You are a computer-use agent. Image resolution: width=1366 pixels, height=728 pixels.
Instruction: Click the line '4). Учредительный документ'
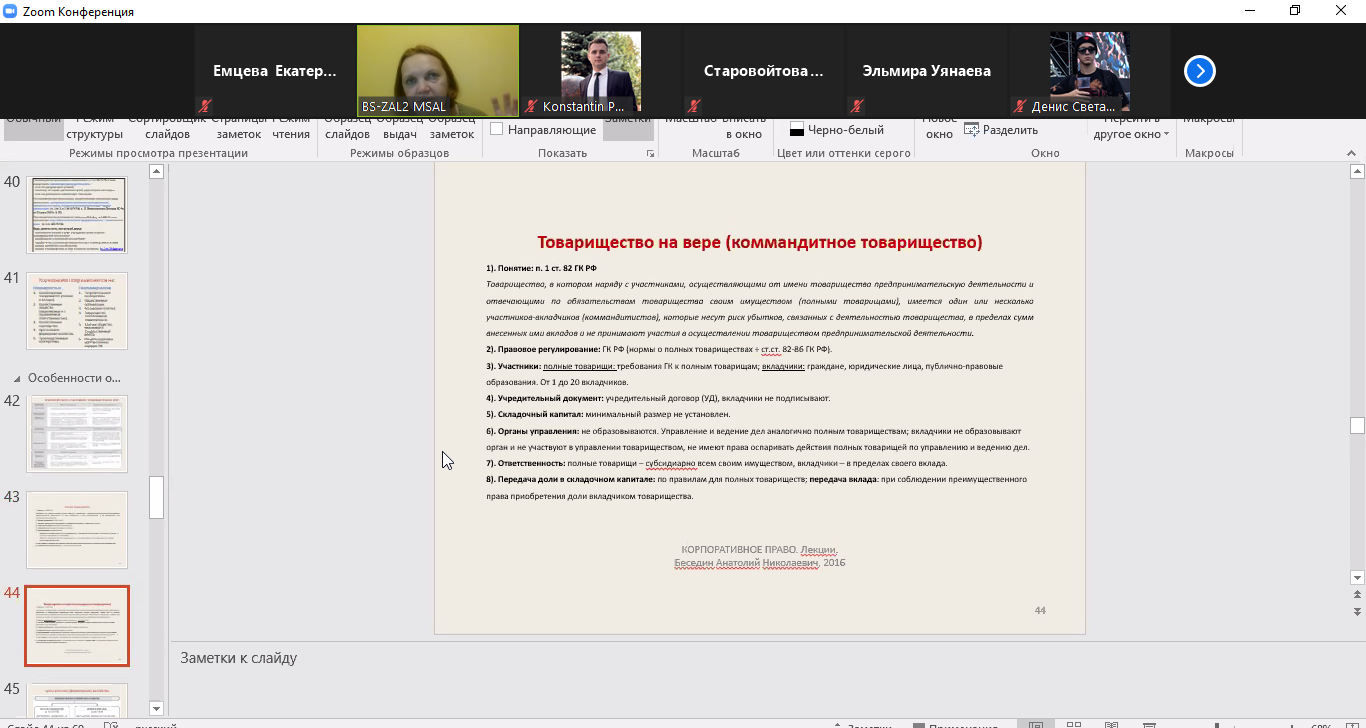click(658, 398)
